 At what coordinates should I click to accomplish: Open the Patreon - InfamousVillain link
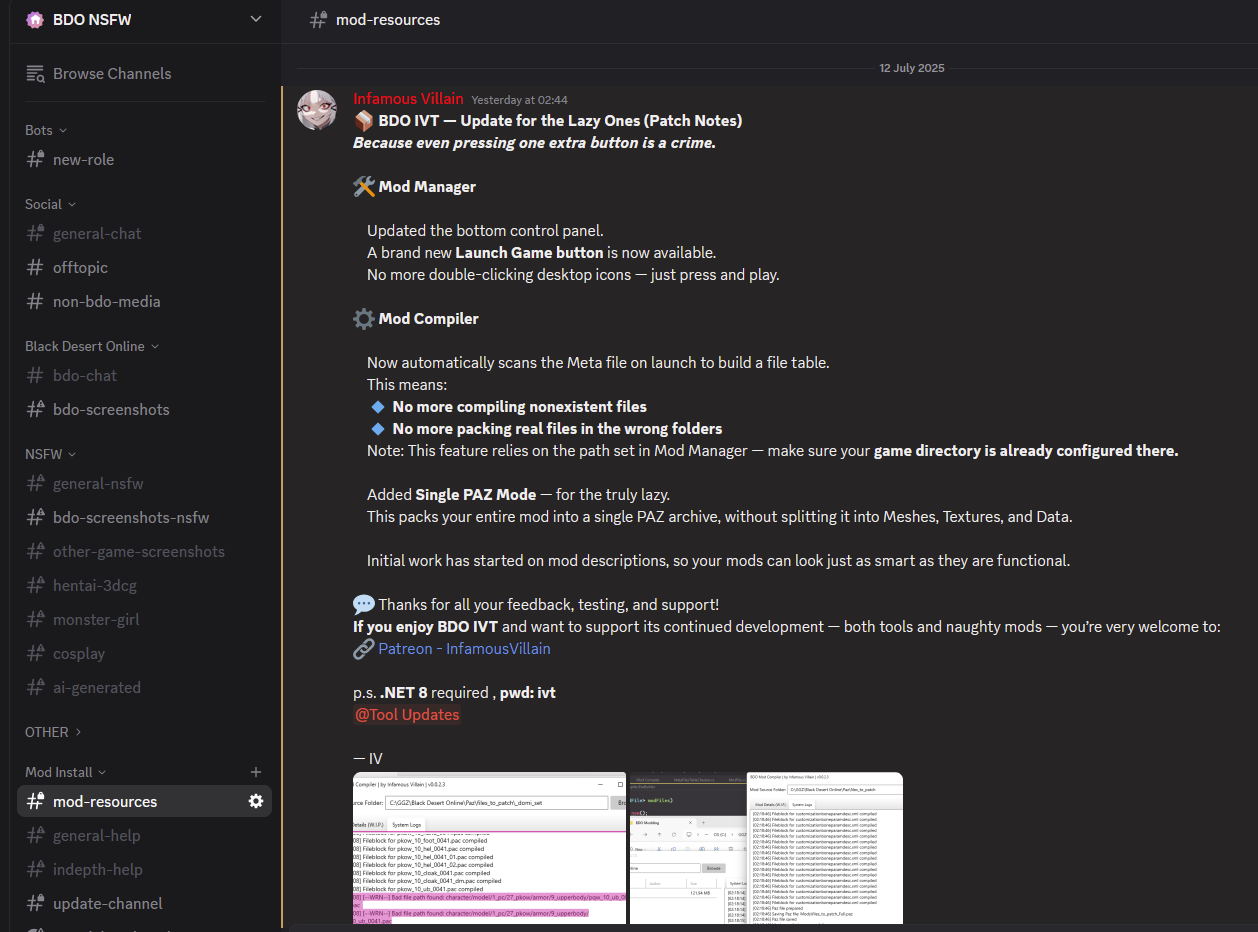coord(464,649)
